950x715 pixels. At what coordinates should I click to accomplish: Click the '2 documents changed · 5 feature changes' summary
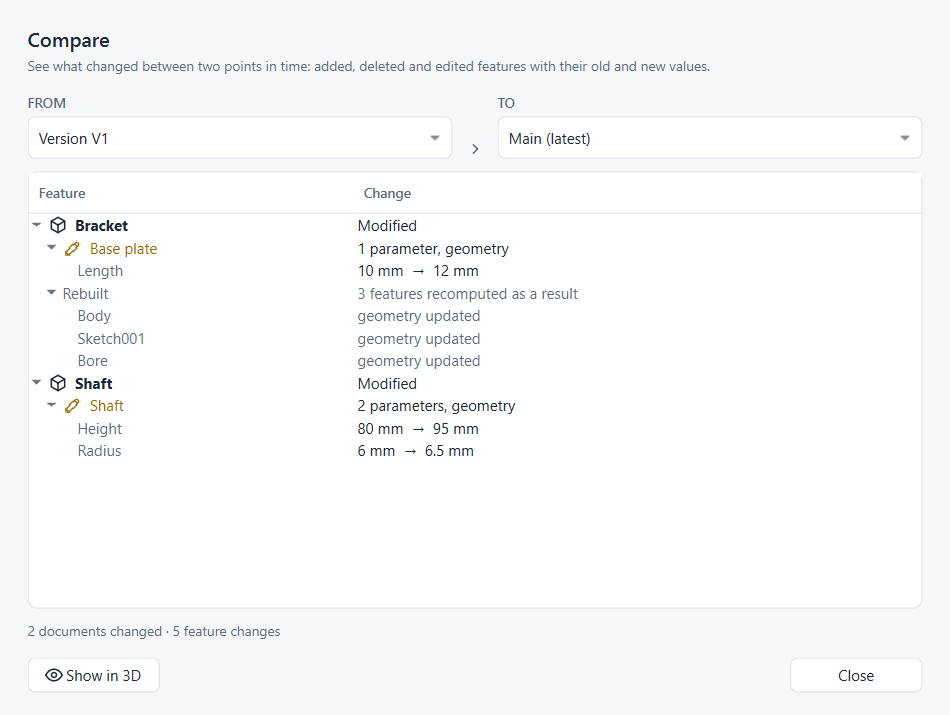click(154, 631)
